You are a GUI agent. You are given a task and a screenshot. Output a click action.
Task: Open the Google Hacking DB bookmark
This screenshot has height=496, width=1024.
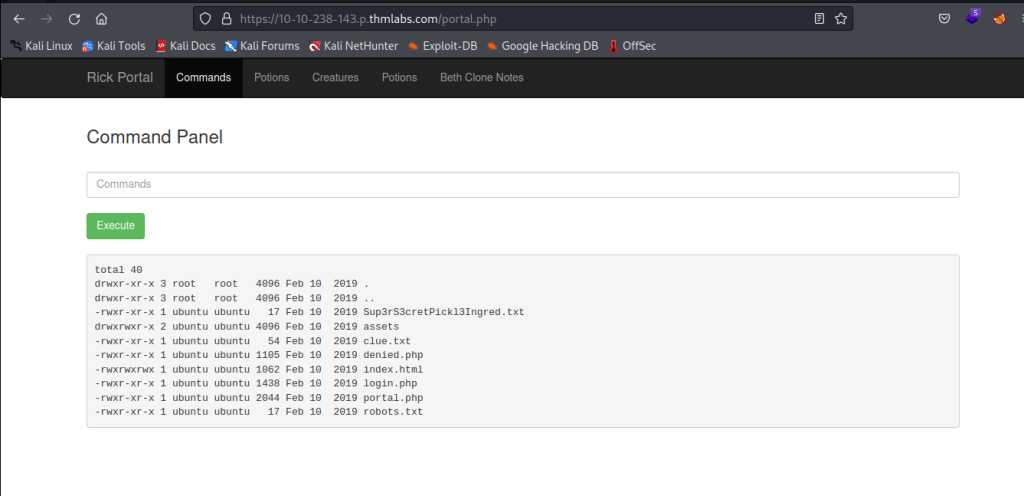tap(542, 45)
